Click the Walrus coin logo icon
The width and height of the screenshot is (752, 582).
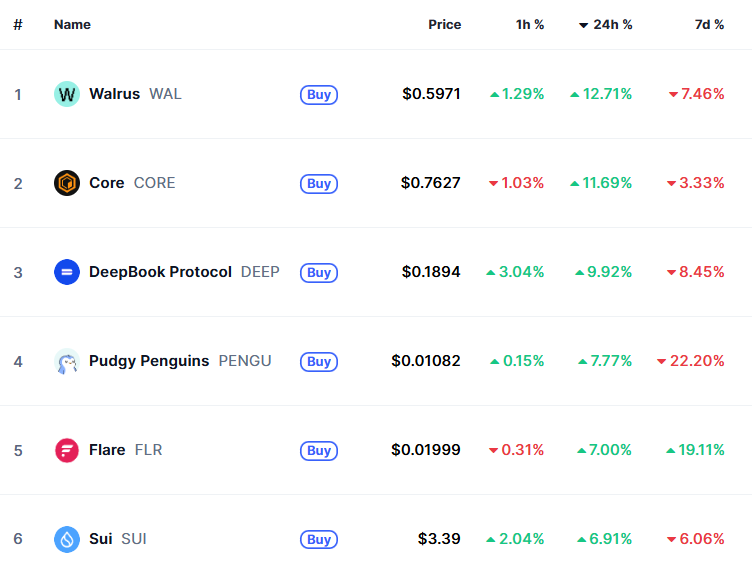pyautogui.click(x=67, y=95)
